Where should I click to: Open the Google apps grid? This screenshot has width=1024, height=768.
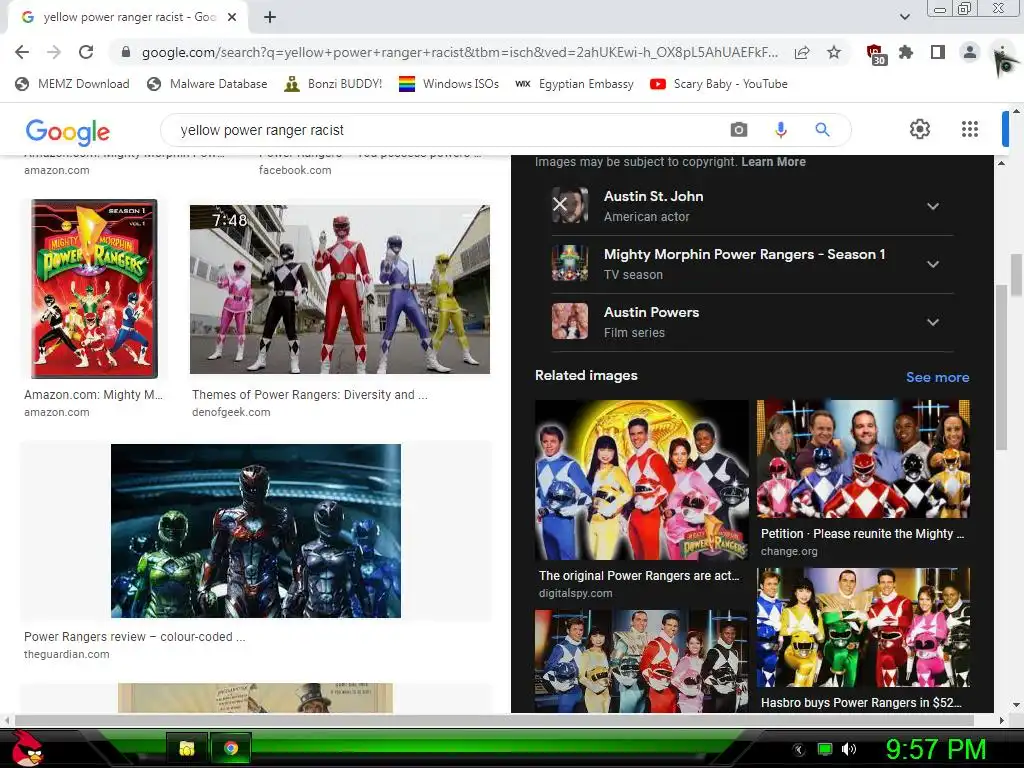click(970, 129)
